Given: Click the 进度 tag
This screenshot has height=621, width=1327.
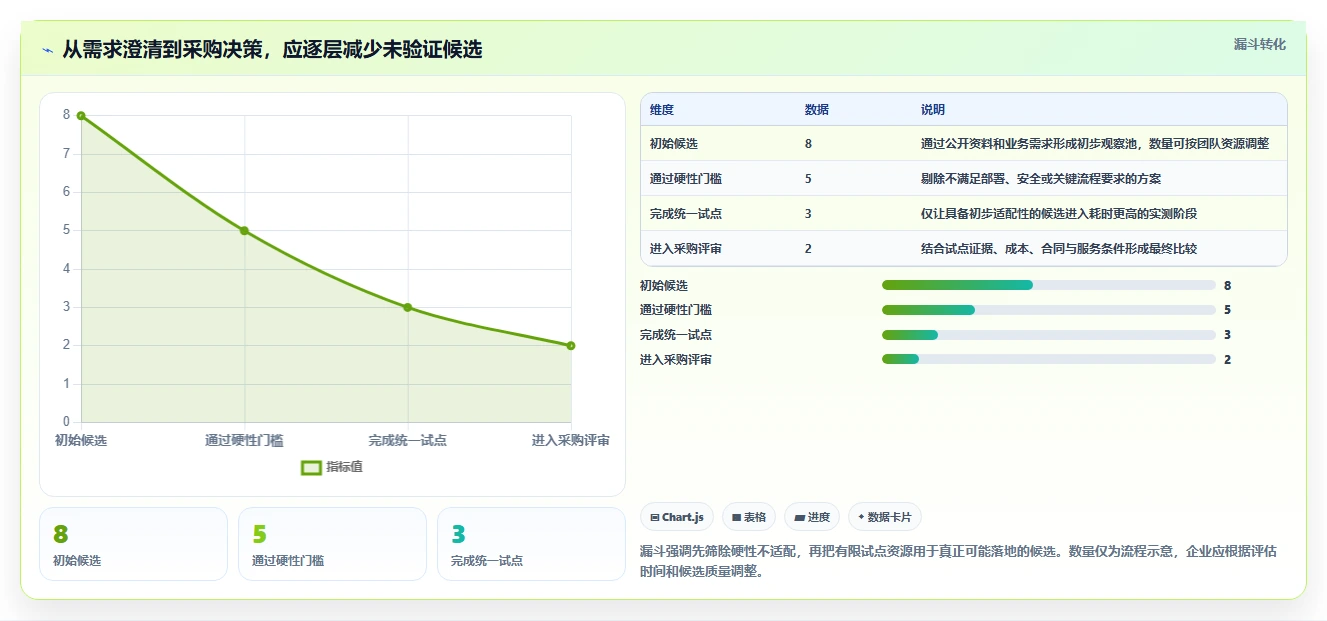Looking at the screenshot, I should point(812,517).
